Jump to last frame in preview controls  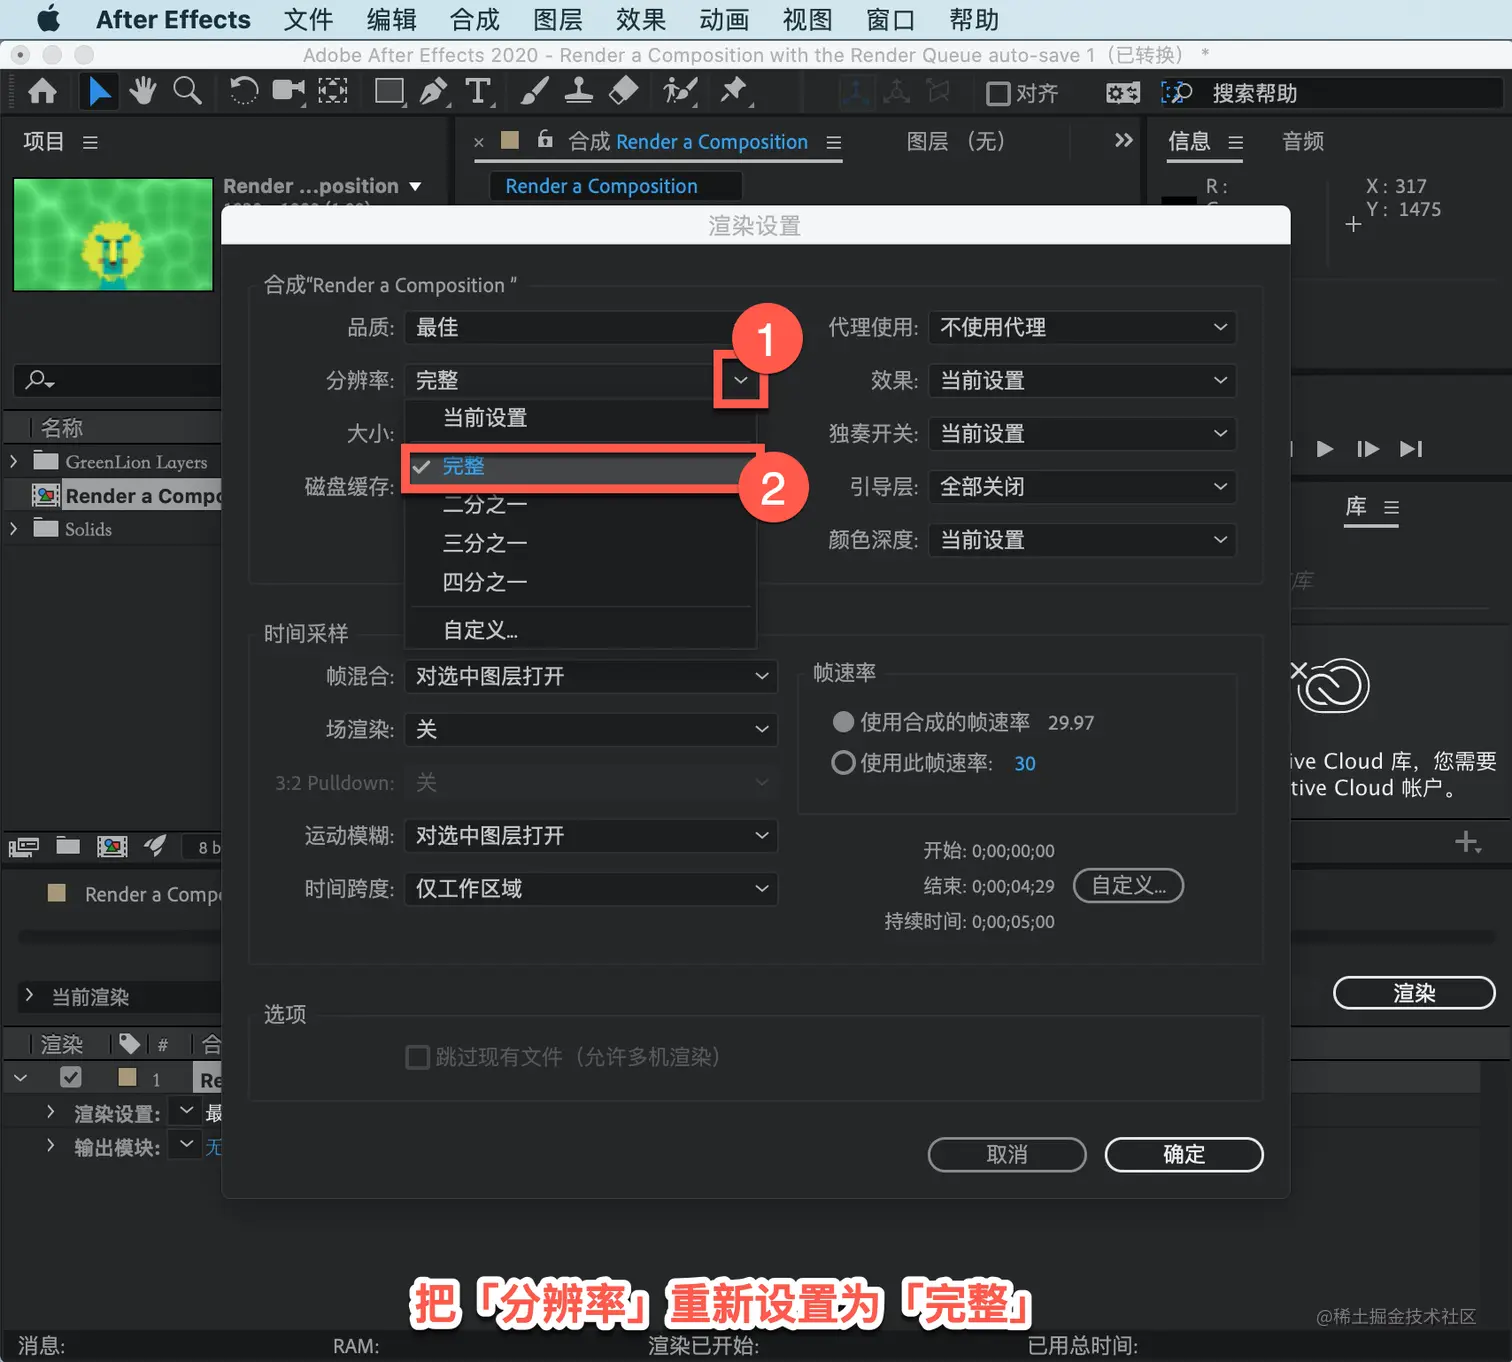pos(1411,449)
